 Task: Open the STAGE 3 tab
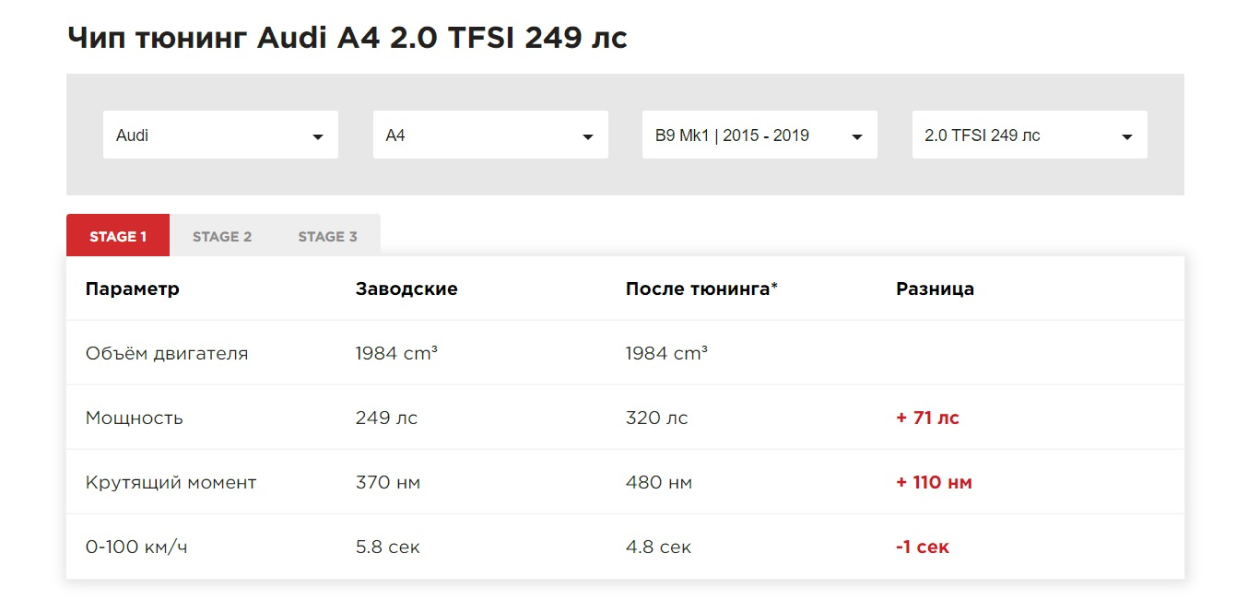click(x=327, y=237)
